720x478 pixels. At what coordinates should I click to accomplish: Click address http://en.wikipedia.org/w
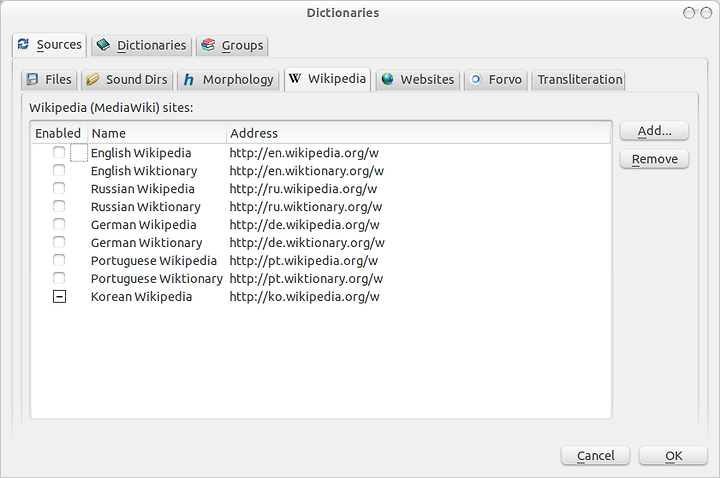coord(304,153)
